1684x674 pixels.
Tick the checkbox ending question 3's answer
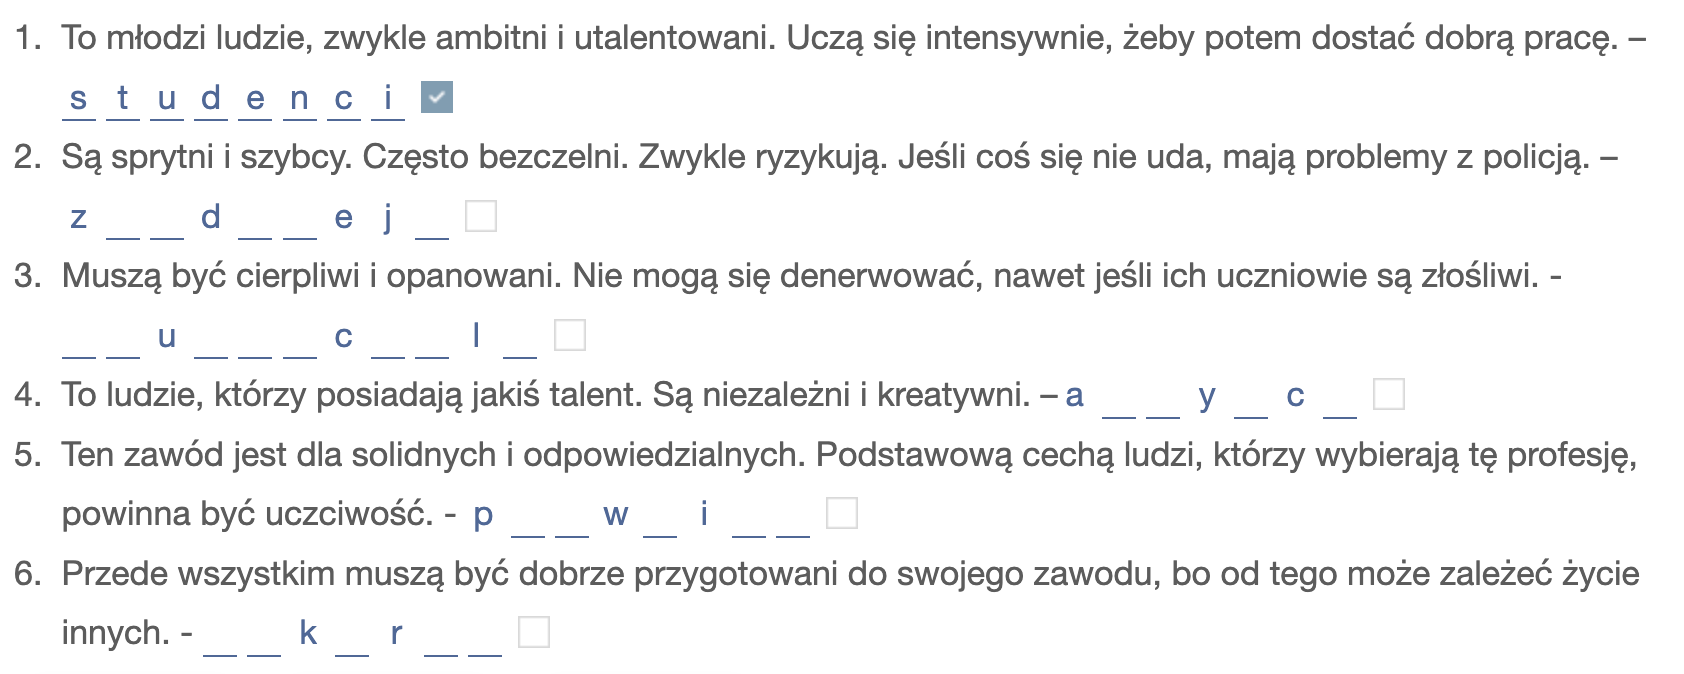point(569,335)
